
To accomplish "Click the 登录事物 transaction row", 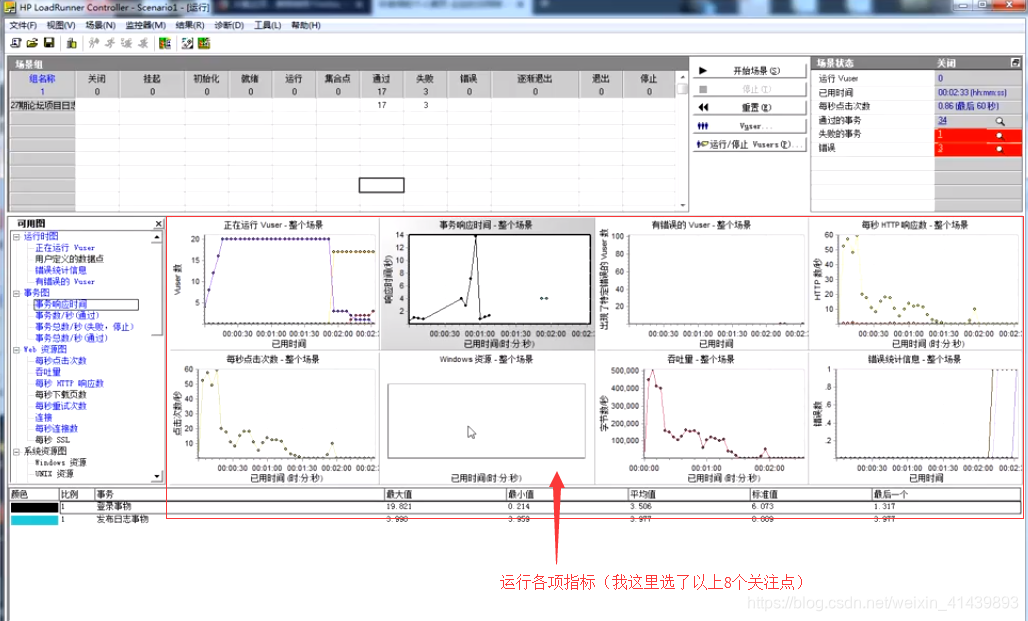I will (515, 507).
